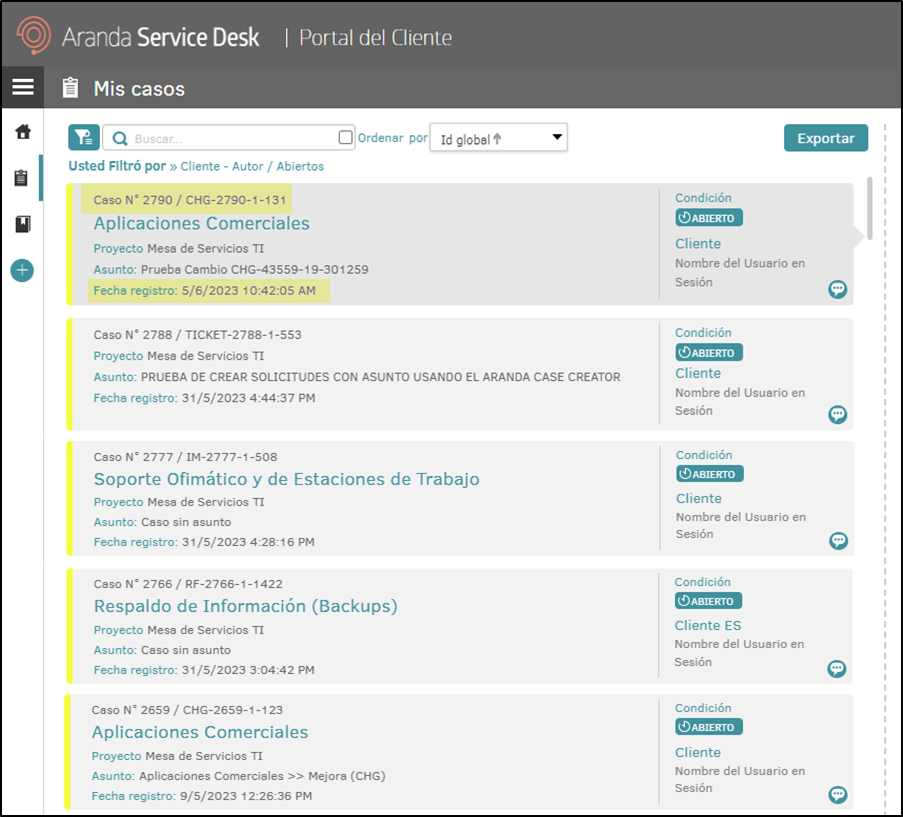The width and height of the screenshot is (903, 817).
Task: Click in the Buscar search field
Action: (x=230, y=139)
